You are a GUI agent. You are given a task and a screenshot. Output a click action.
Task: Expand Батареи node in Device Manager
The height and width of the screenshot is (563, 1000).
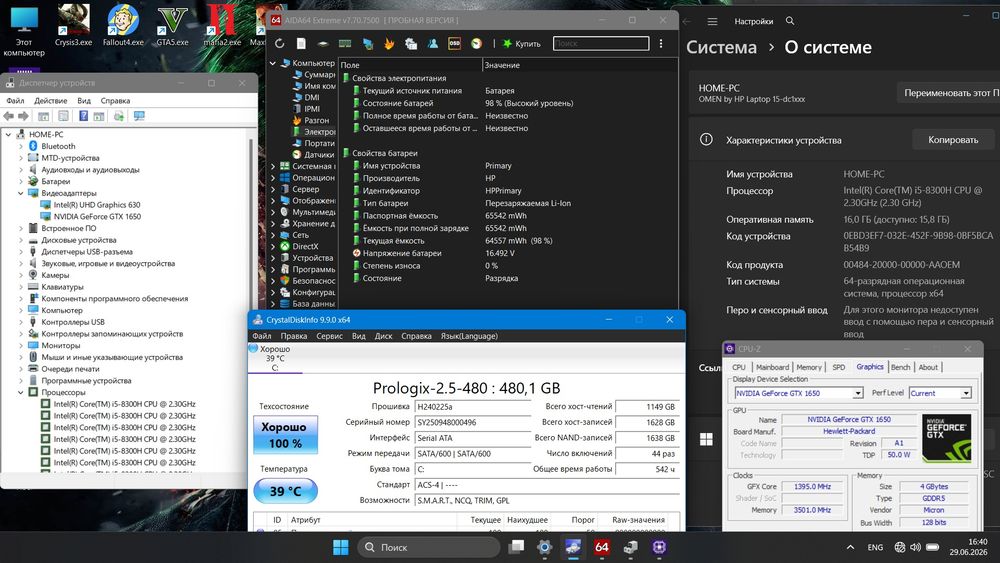pos(20,181)
